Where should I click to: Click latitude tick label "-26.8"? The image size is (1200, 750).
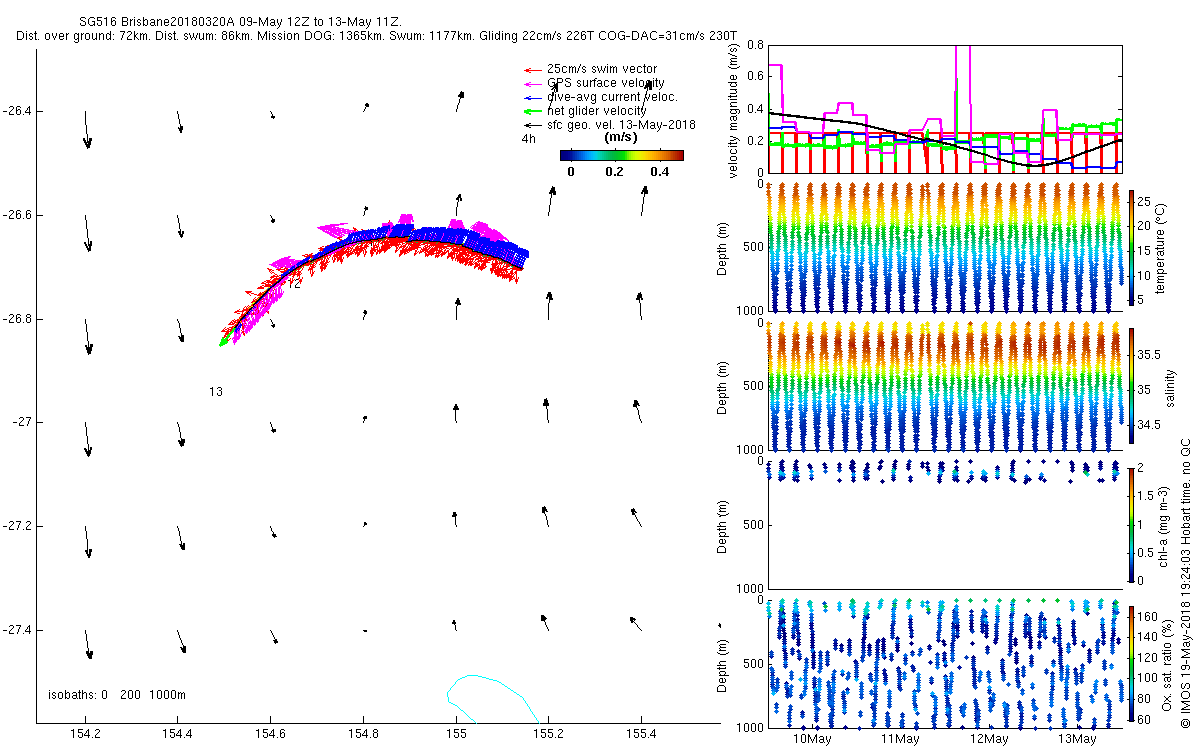16,319
